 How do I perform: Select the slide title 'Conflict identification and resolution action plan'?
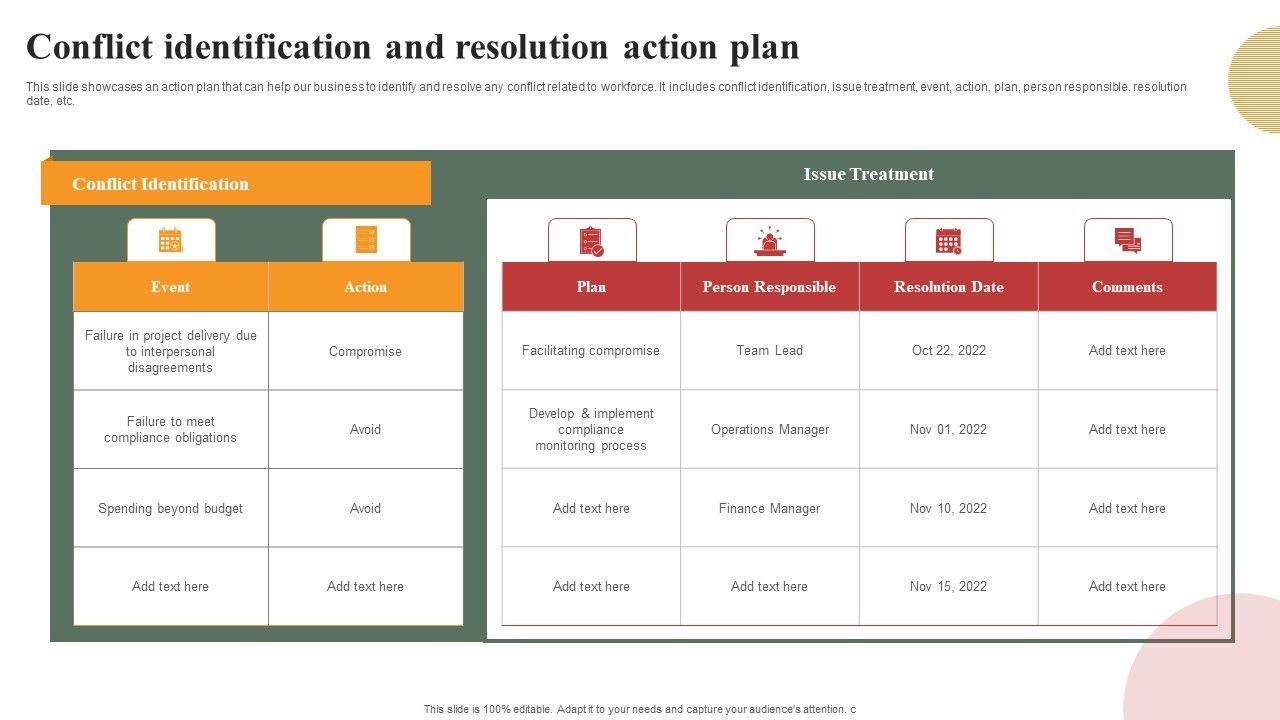pyautogui.click(x=413, y=47)
